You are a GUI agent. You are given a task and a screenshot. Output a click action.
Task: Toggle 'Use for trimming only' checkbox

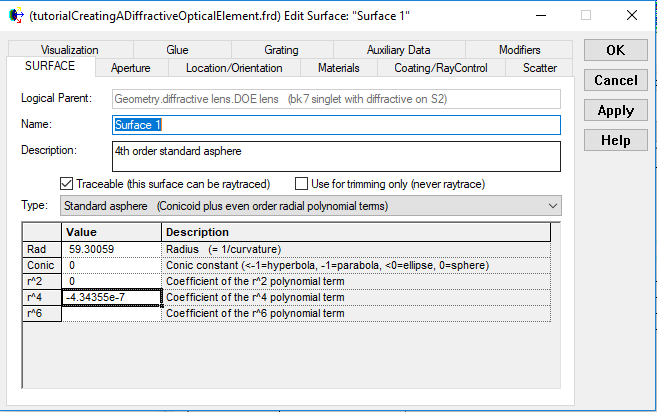click(302, 183)
